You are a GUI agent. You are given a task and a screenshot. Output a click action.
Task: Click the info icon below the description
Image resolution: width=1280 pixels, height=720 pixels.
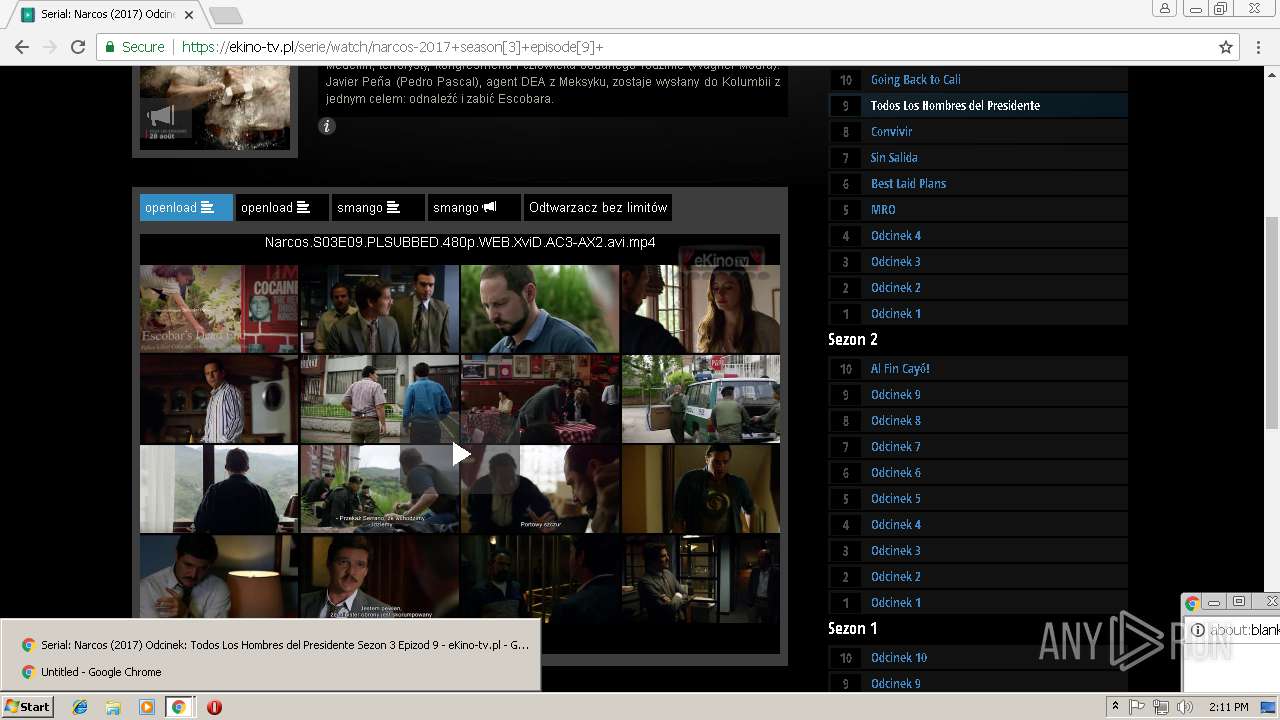coord(327,126)
